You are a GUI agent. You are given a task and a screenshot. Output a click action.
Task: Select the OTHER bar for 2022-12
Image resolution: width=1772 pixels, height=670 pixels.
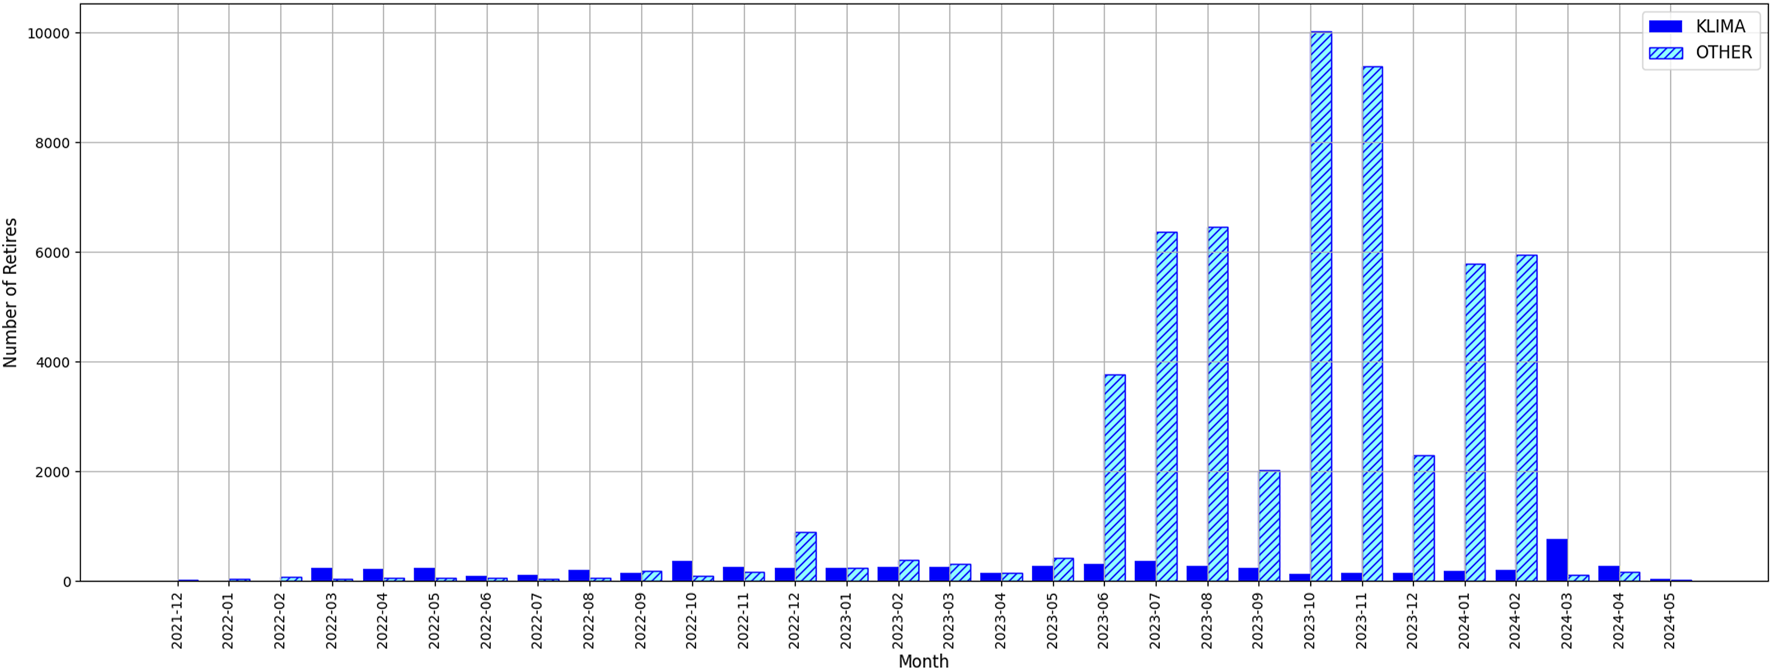pyautogui.click(x=806, y=557)
